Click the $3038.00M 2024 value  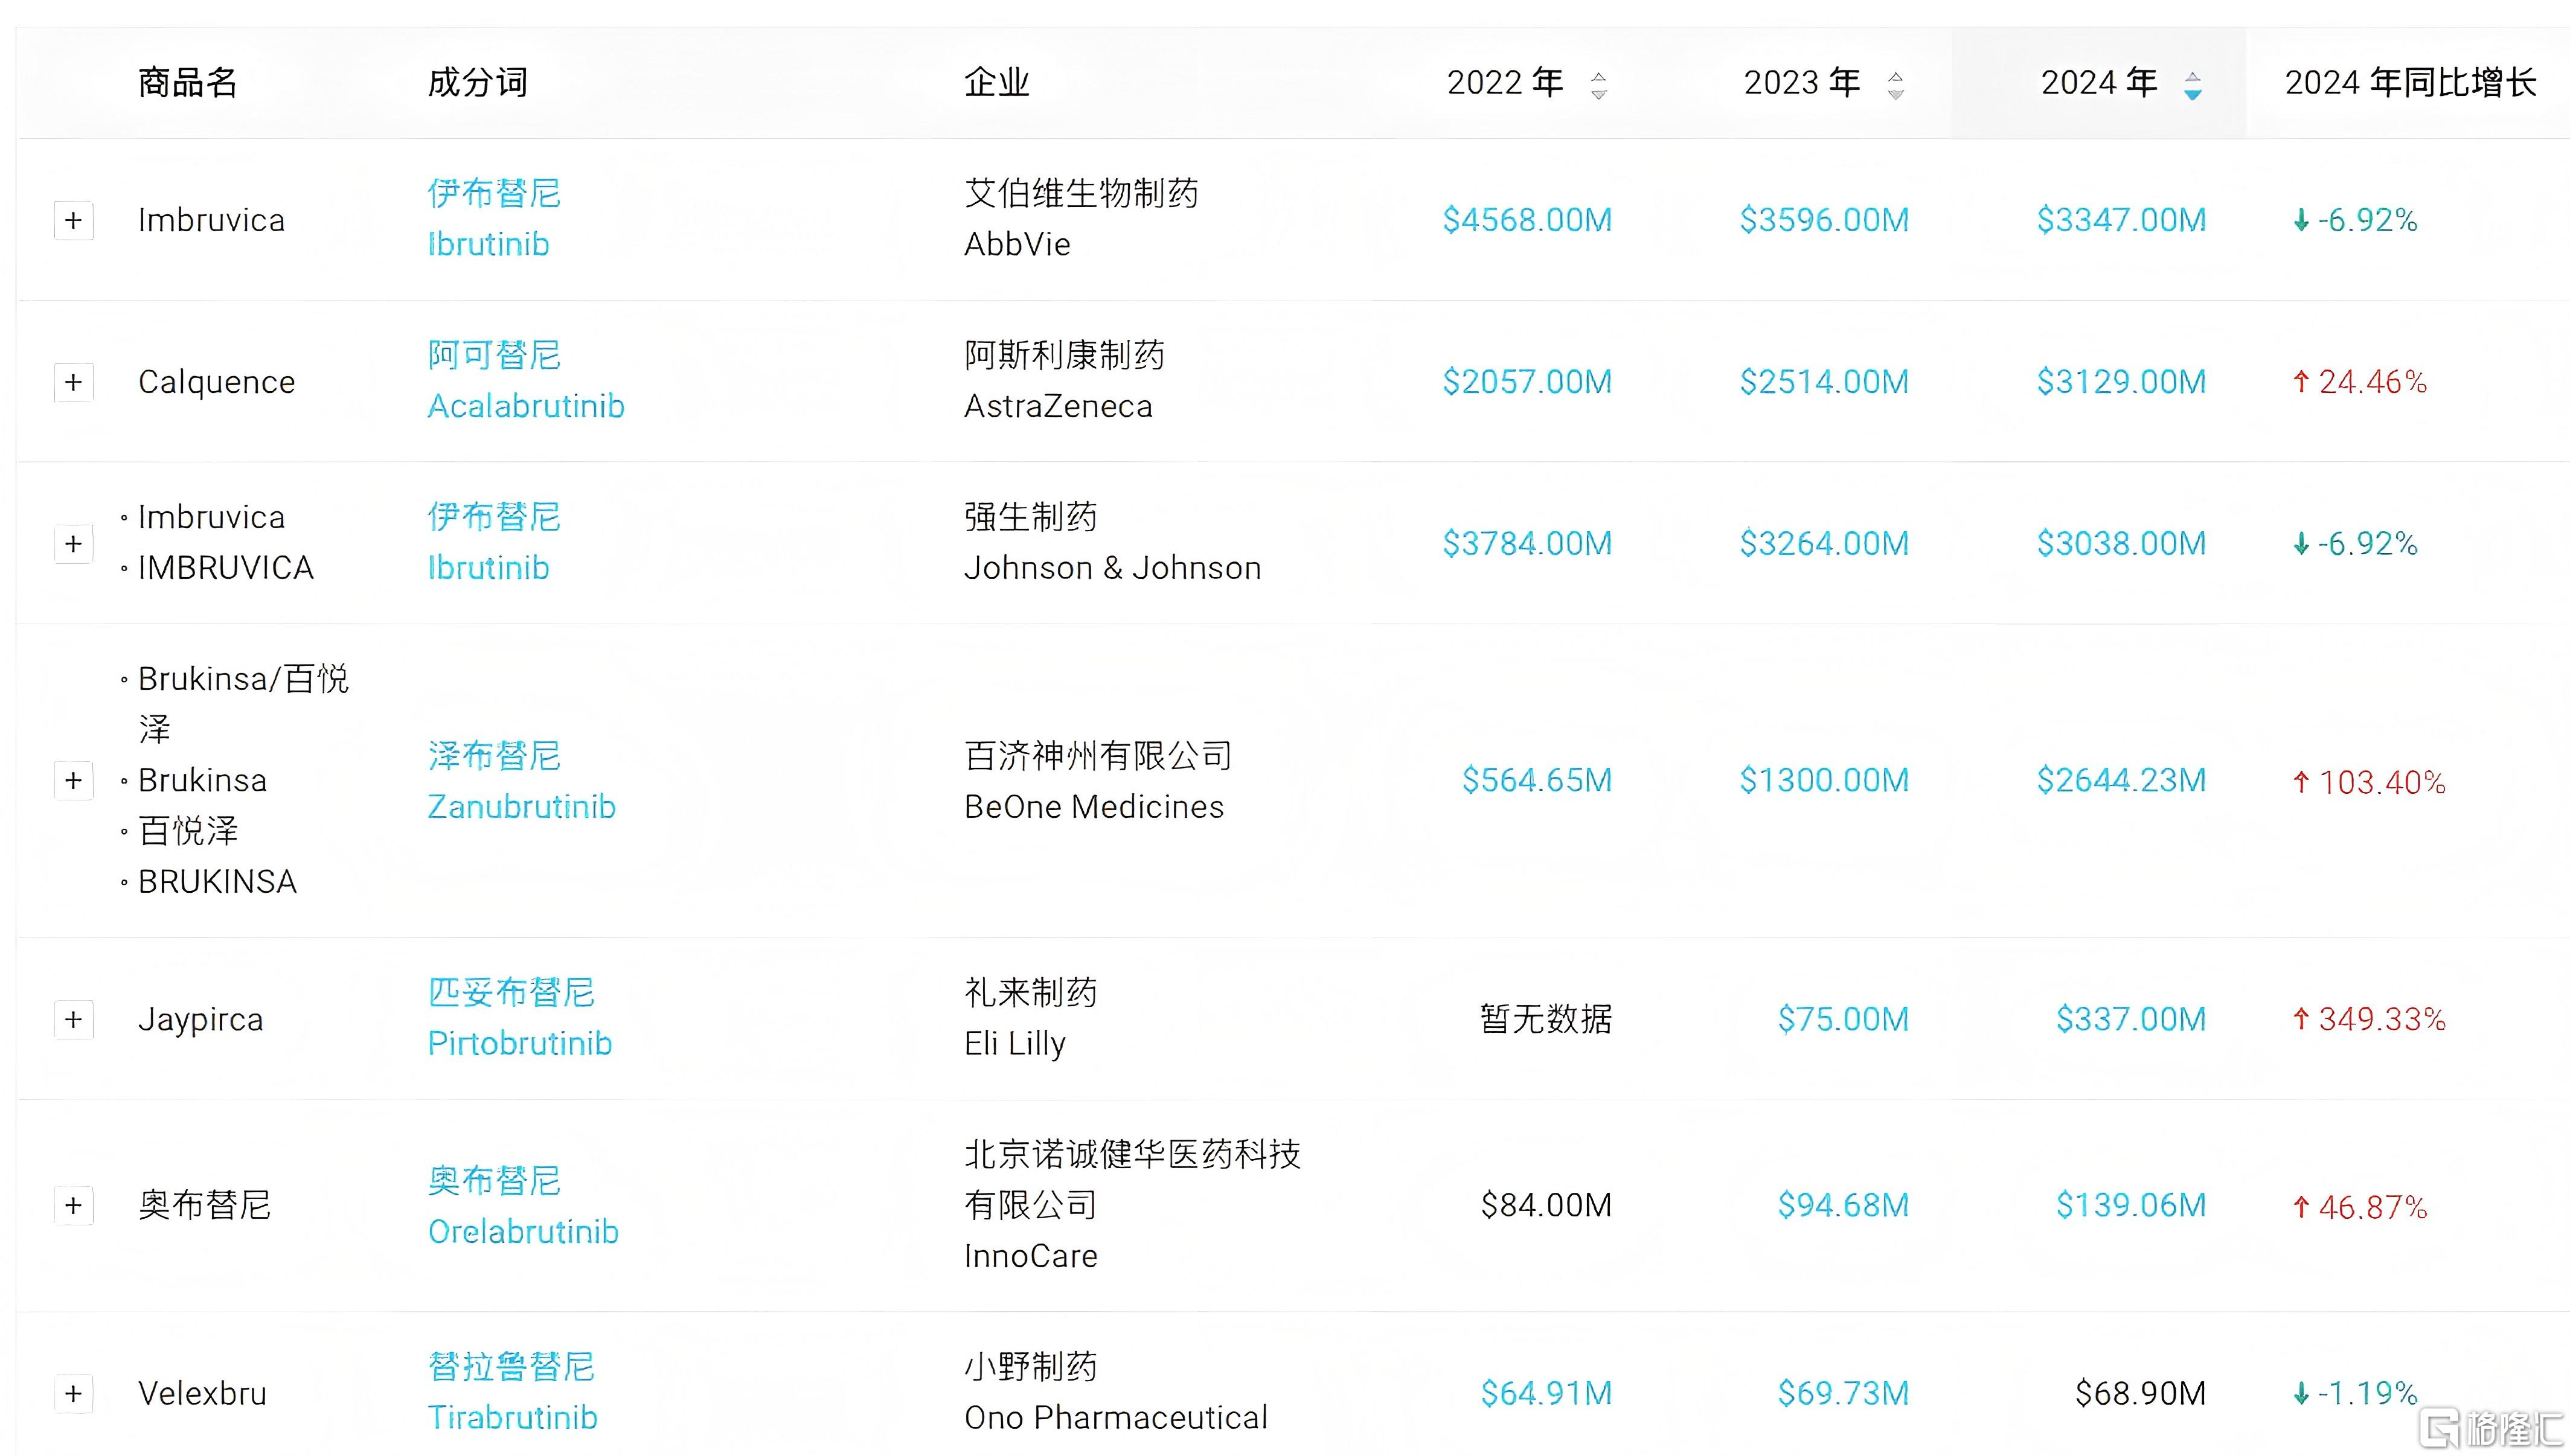2121,544
